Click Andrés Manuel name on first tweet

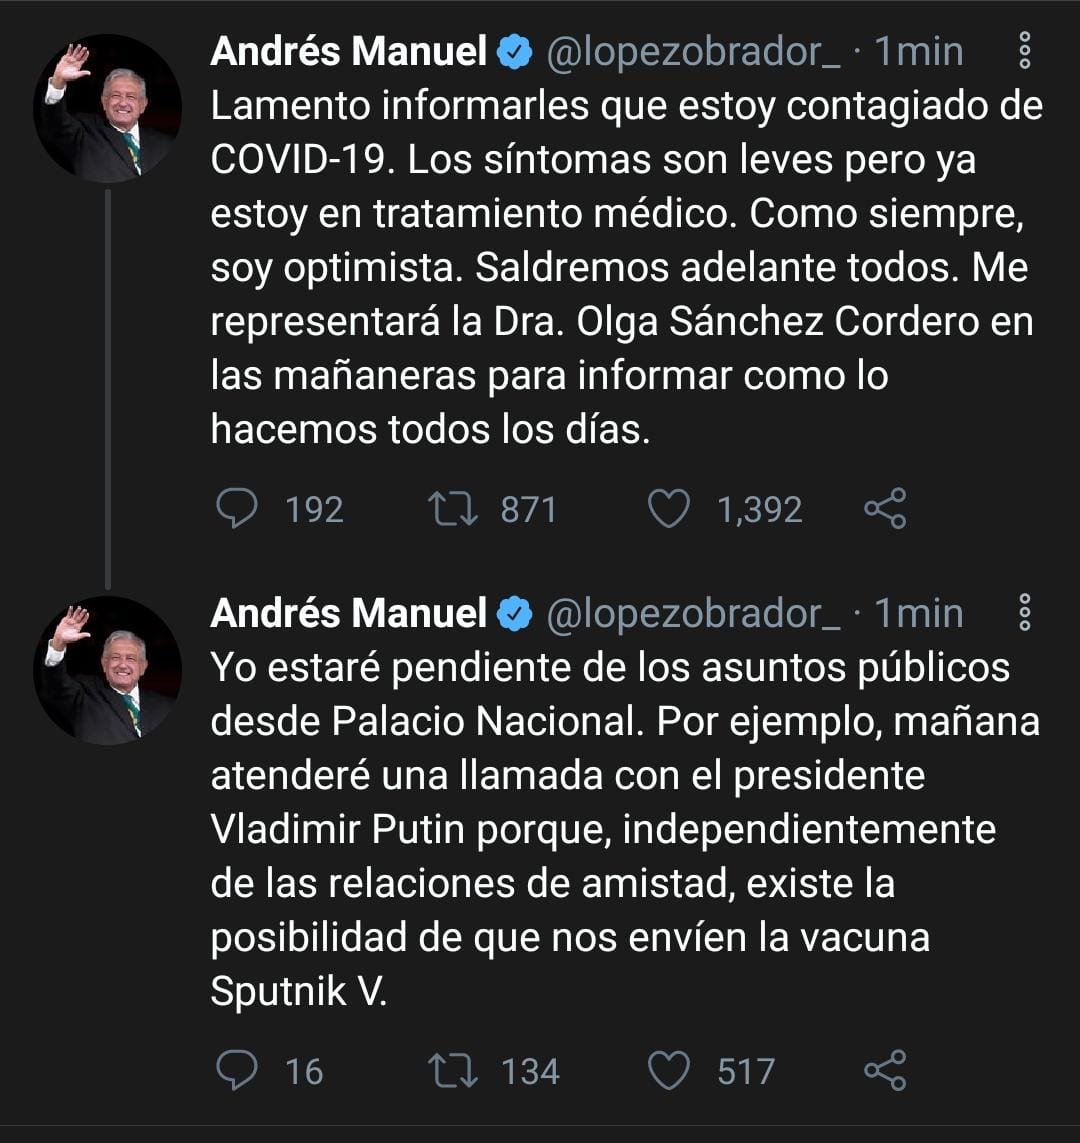pos(348,52)
